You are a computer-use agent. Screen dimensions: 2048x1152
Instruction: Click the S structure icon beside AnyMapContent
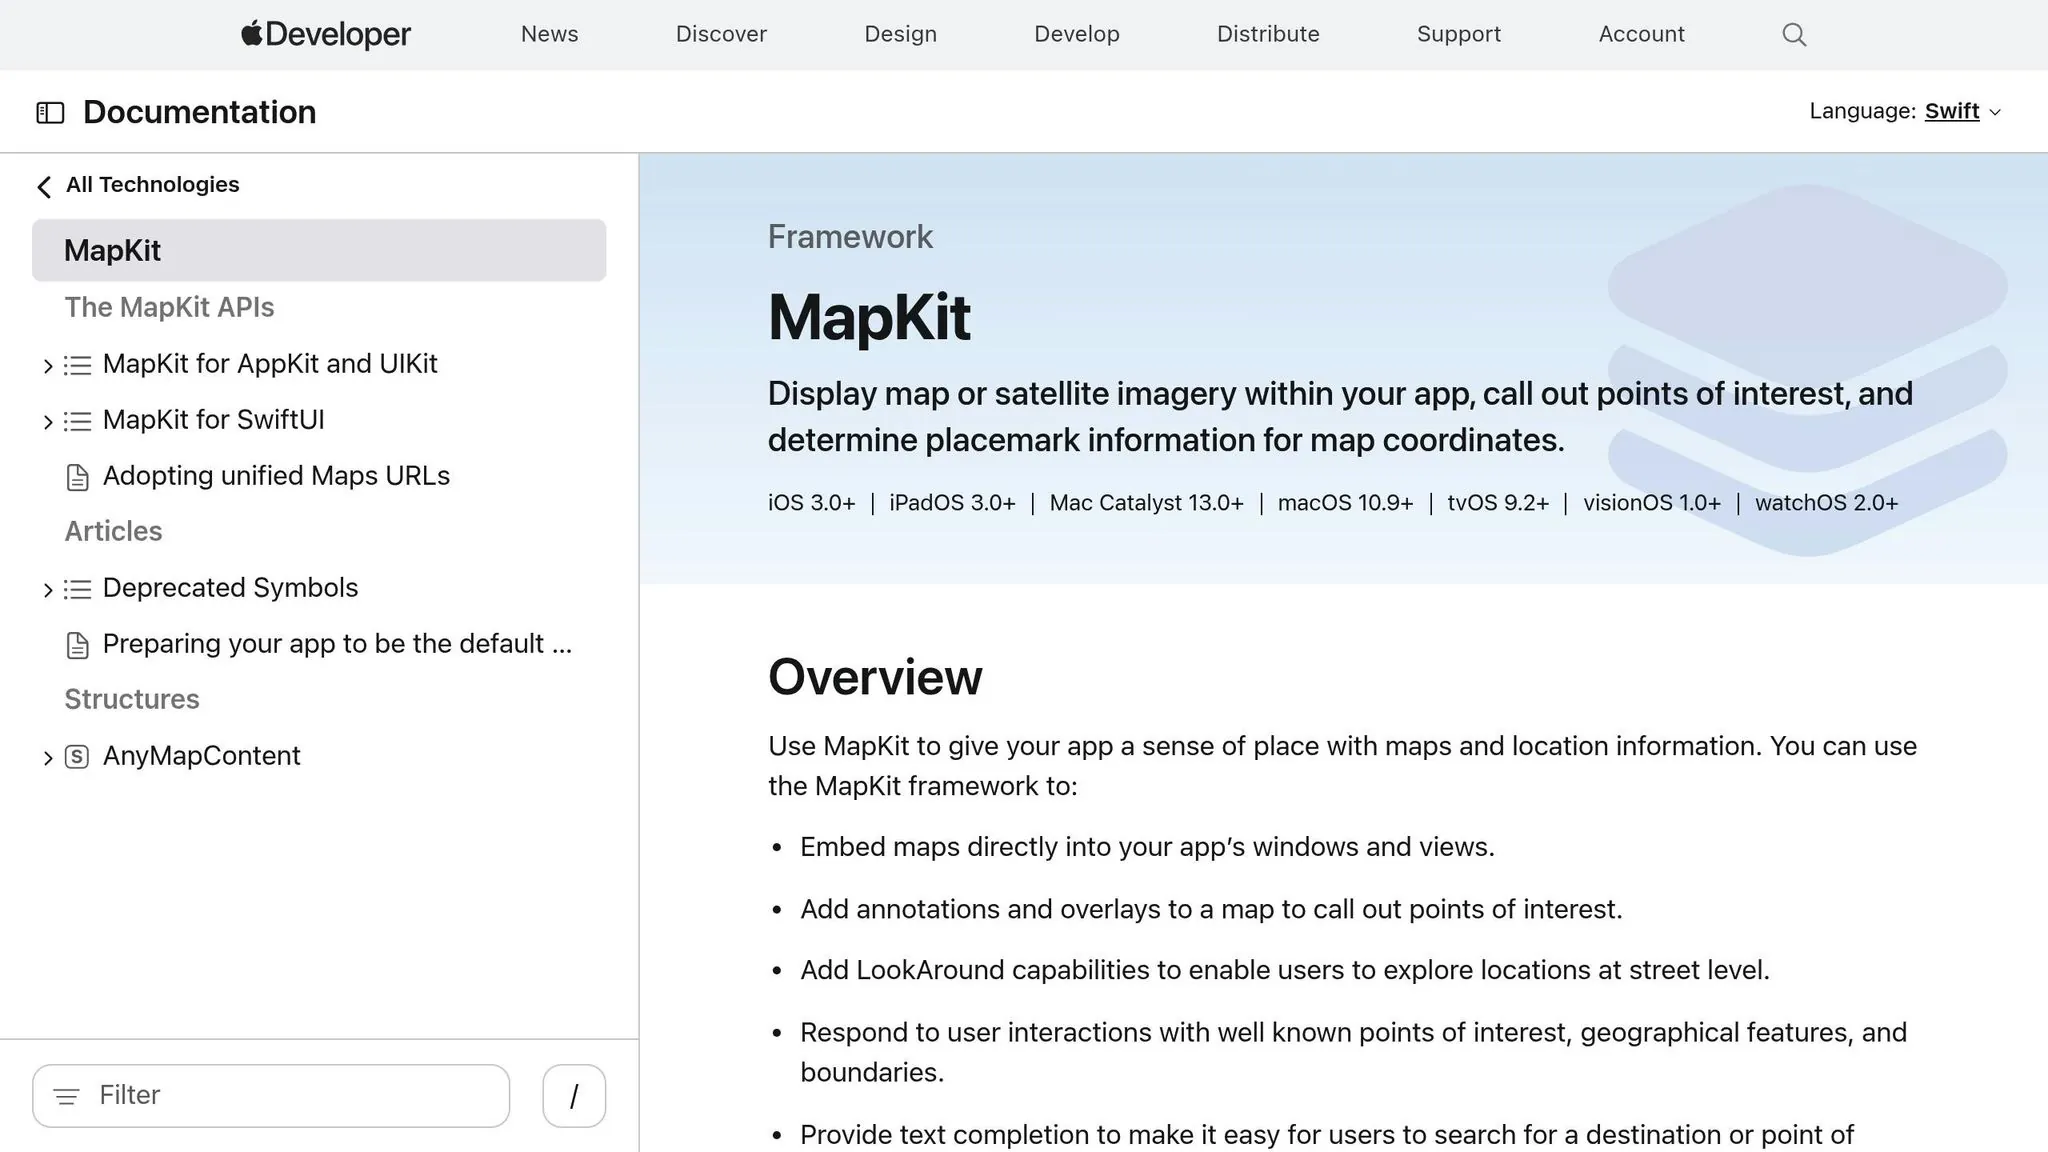[x=78, y=757]
